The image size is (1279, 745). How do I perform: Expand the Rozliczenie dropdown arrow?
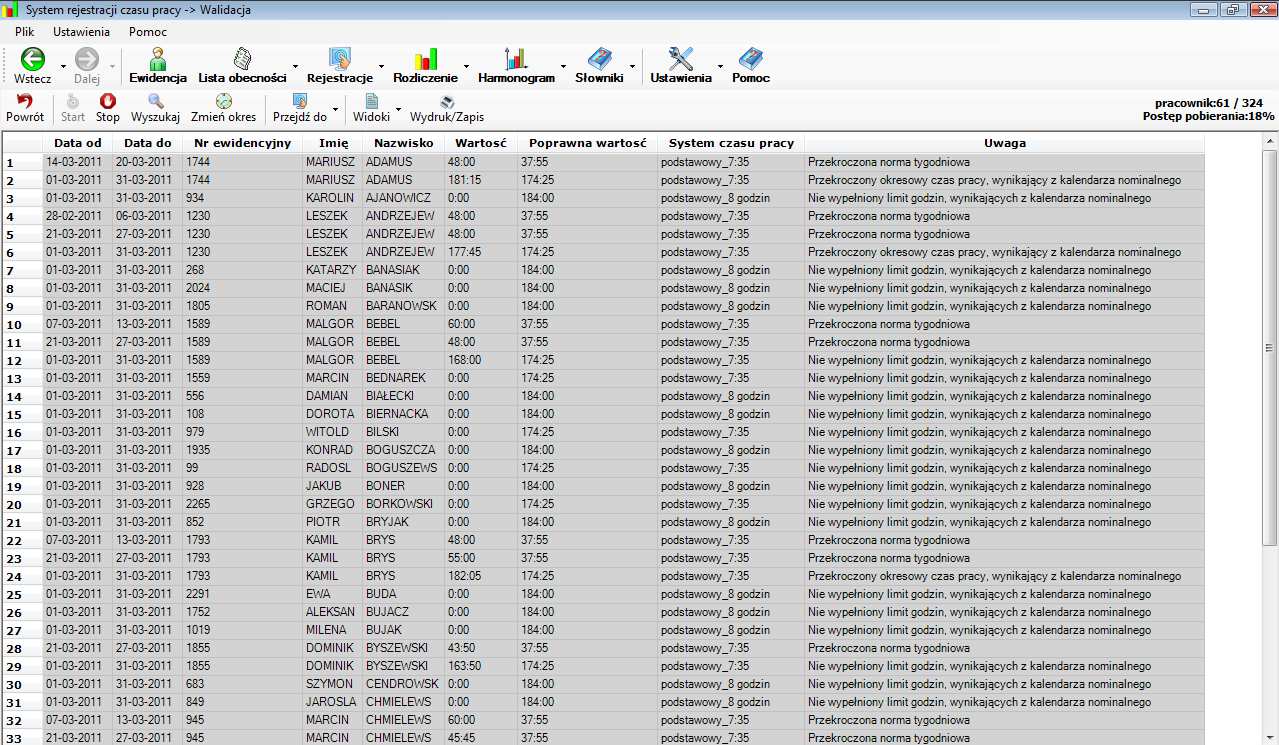click(x=467, y=67)
